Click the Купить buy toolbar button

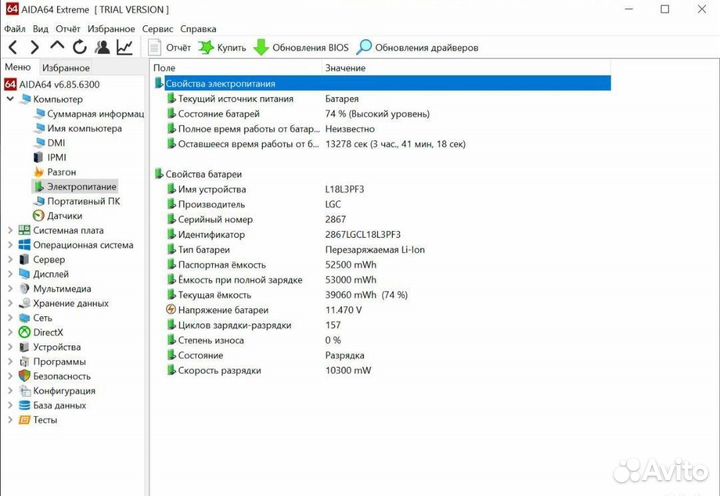pyautogui.click(x=222, y=47)
